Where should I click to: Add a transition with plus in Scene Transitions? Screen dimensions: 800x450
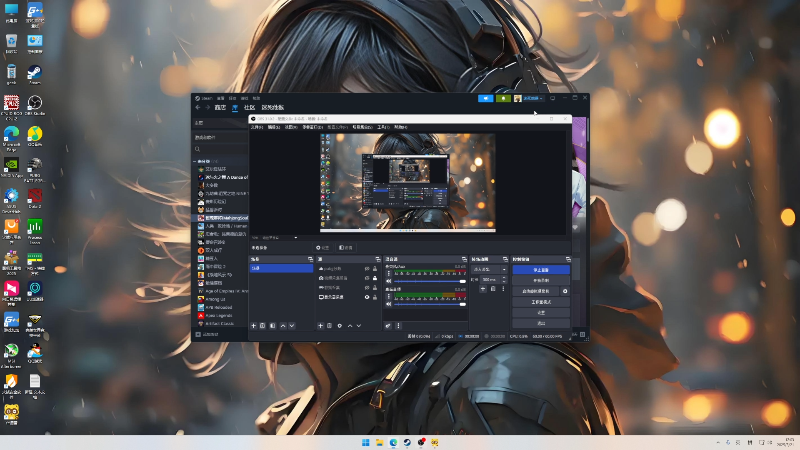(483, 289)
